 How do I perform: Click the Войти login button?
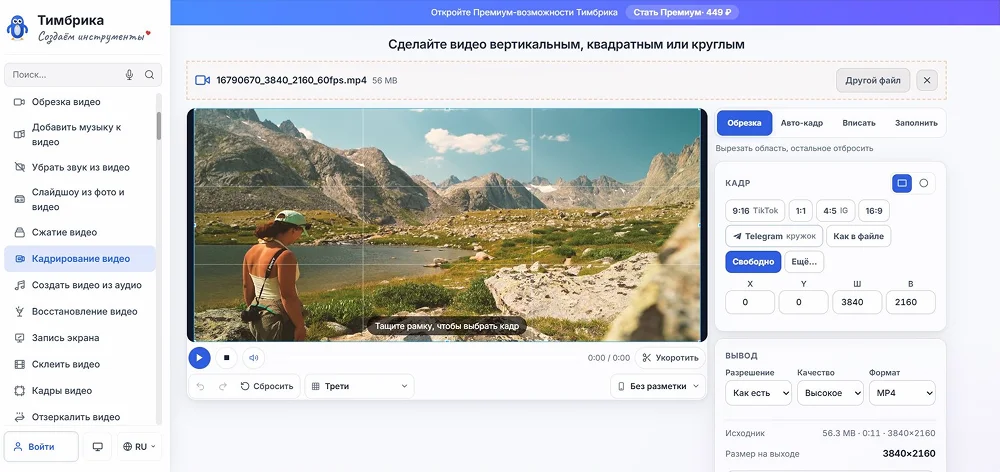(41, 446)
